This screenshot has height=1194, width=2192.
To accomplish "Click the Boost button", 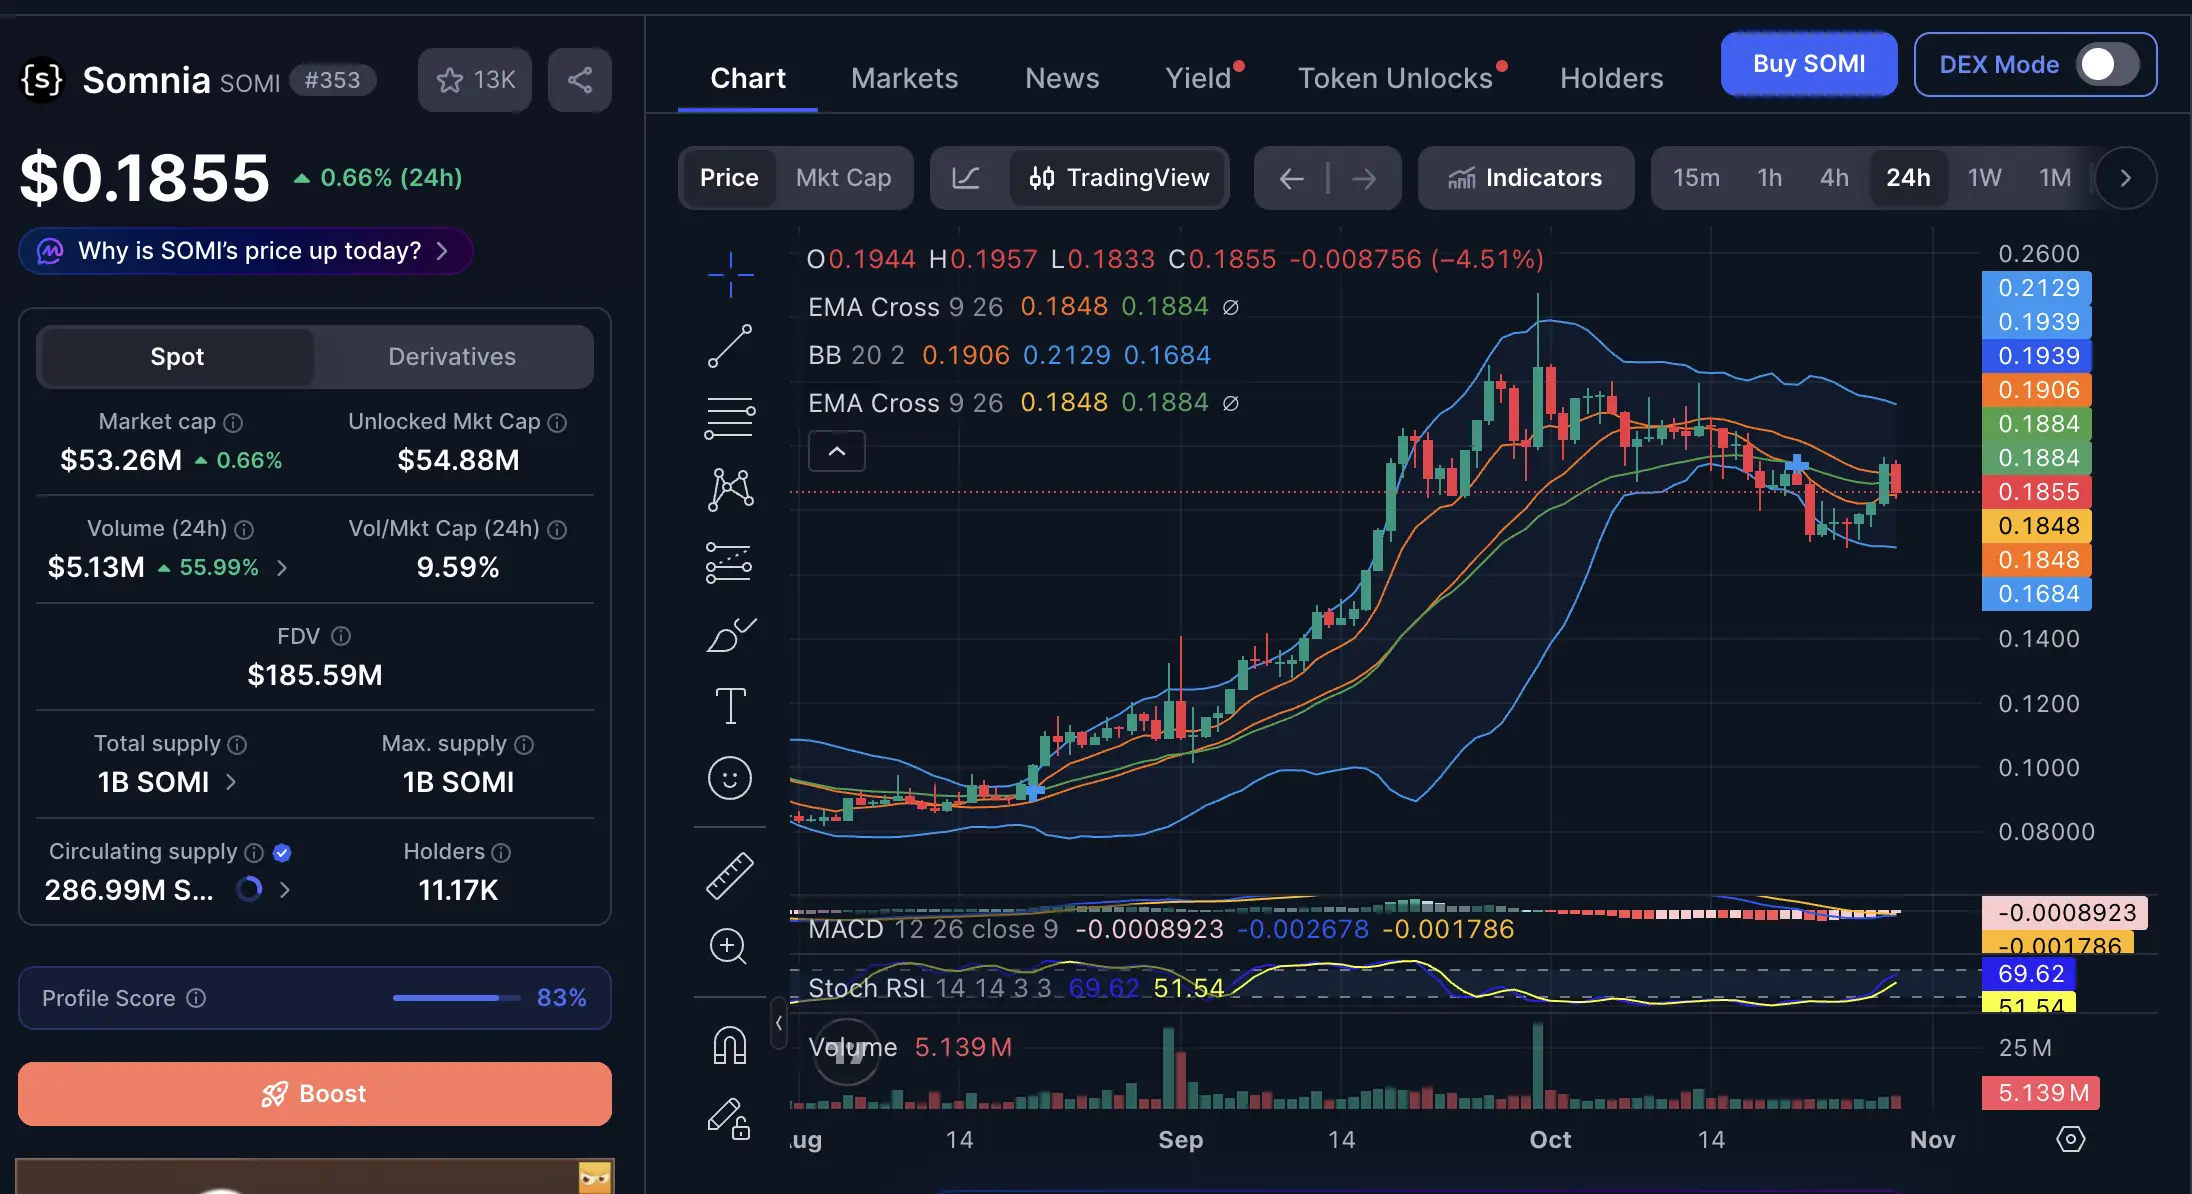I will [x=315, y=1094].
